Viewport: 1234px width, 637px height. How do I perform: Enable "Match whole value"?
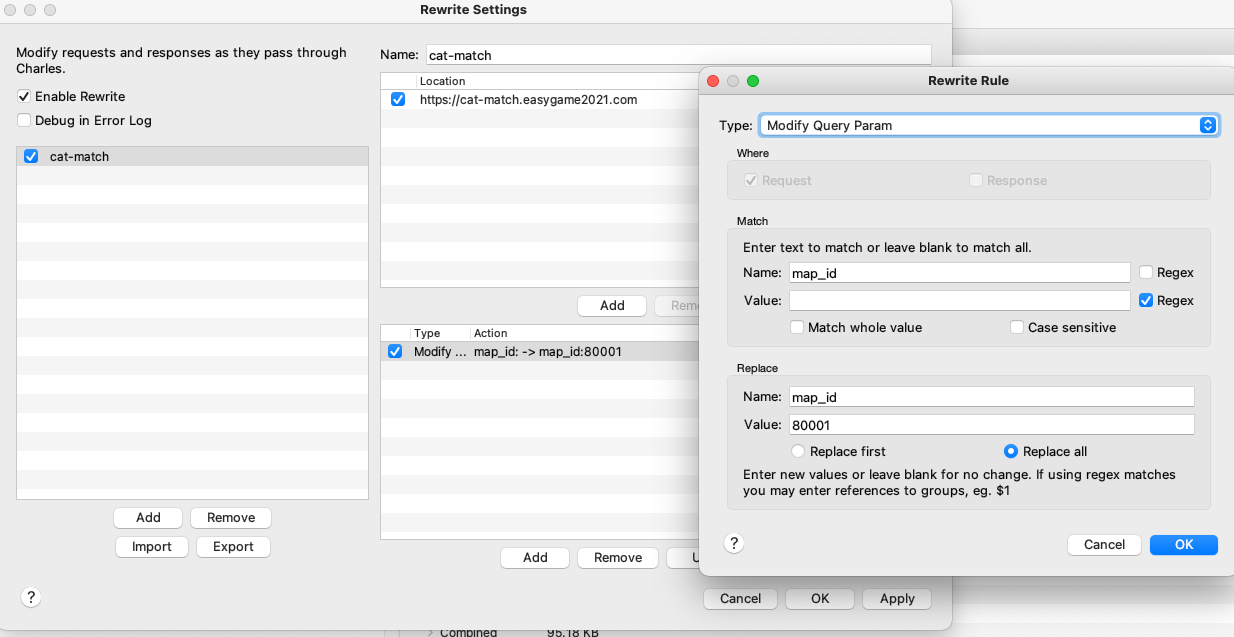tap(797, 327)
